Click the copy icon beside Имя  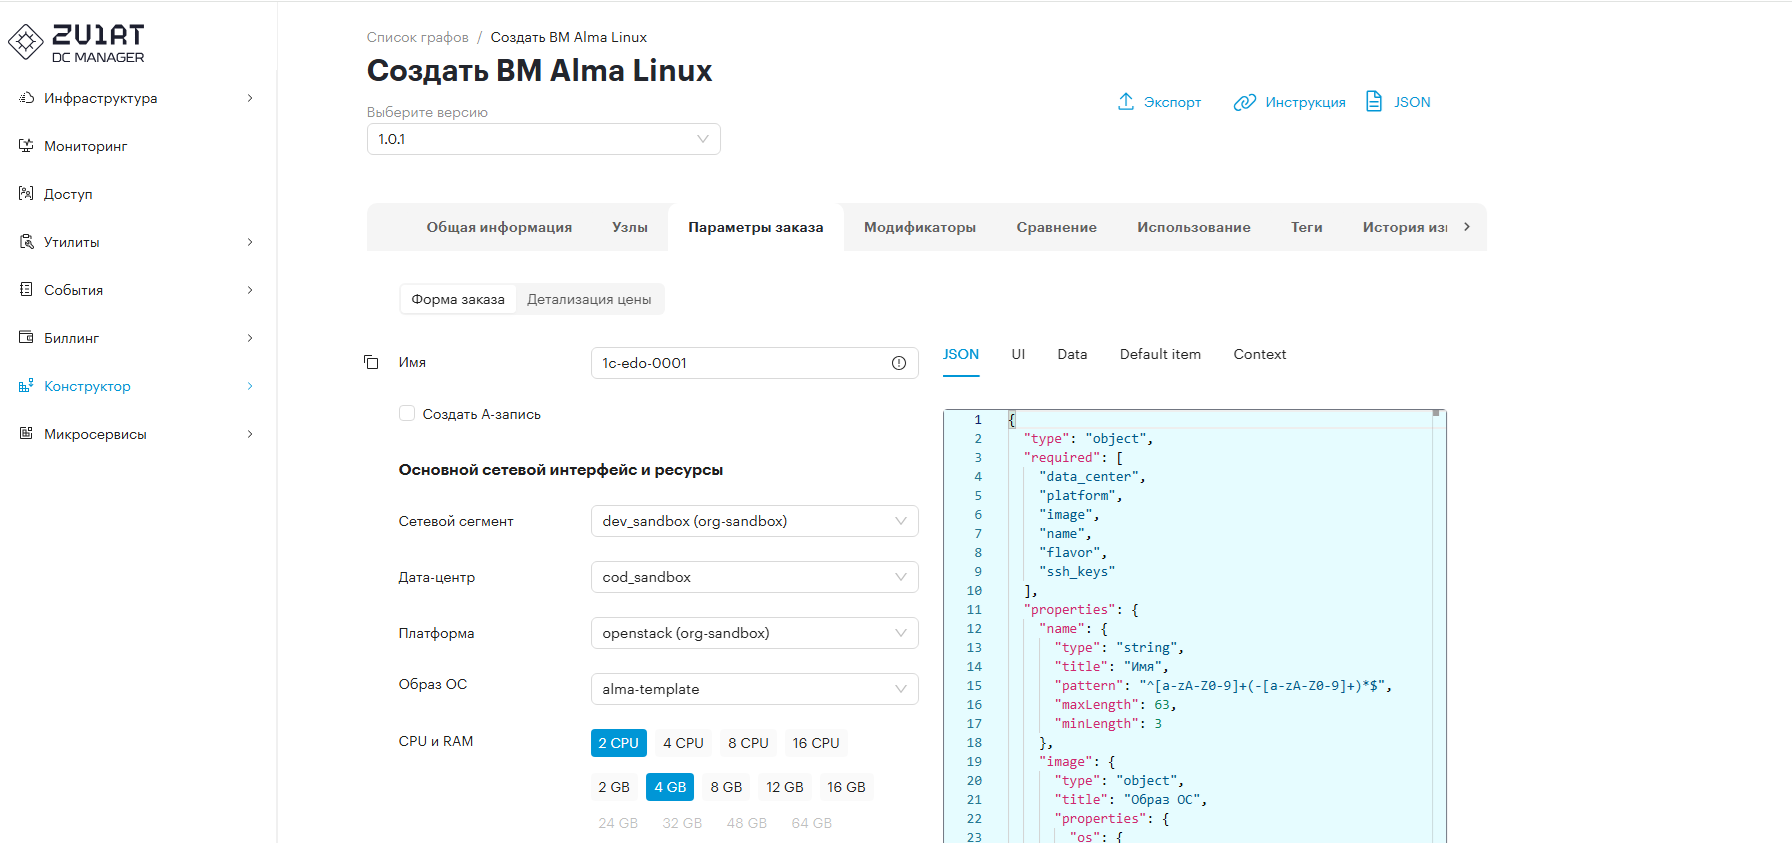[x=371, y=362]
